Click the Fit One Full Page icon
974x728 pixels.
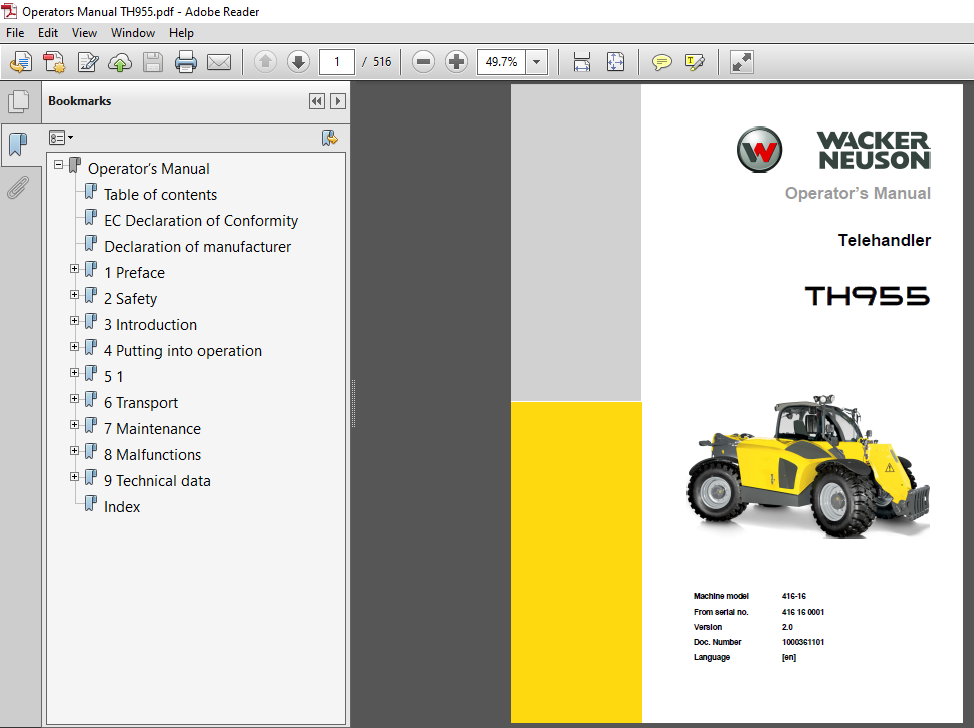[615, 62]
